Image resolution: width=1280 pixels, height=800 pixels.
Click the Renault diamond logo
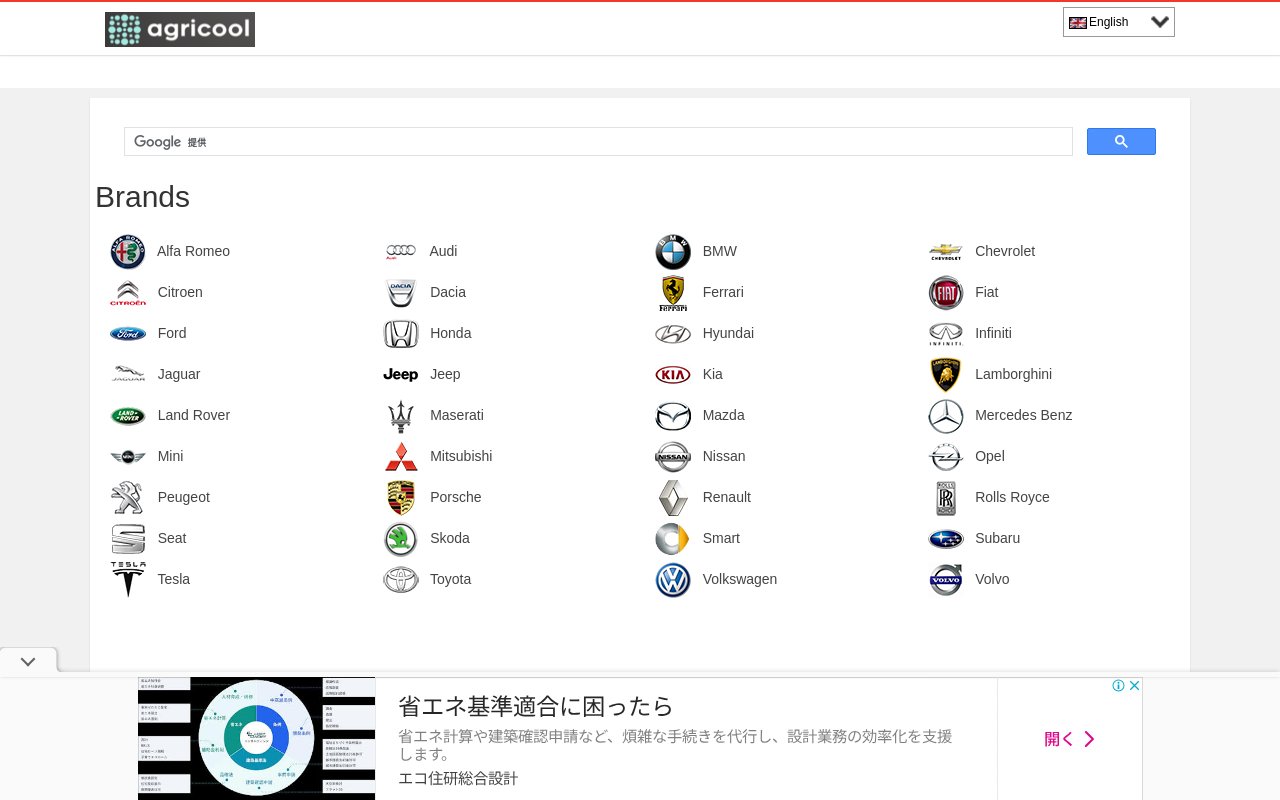[x=673, y=498]
